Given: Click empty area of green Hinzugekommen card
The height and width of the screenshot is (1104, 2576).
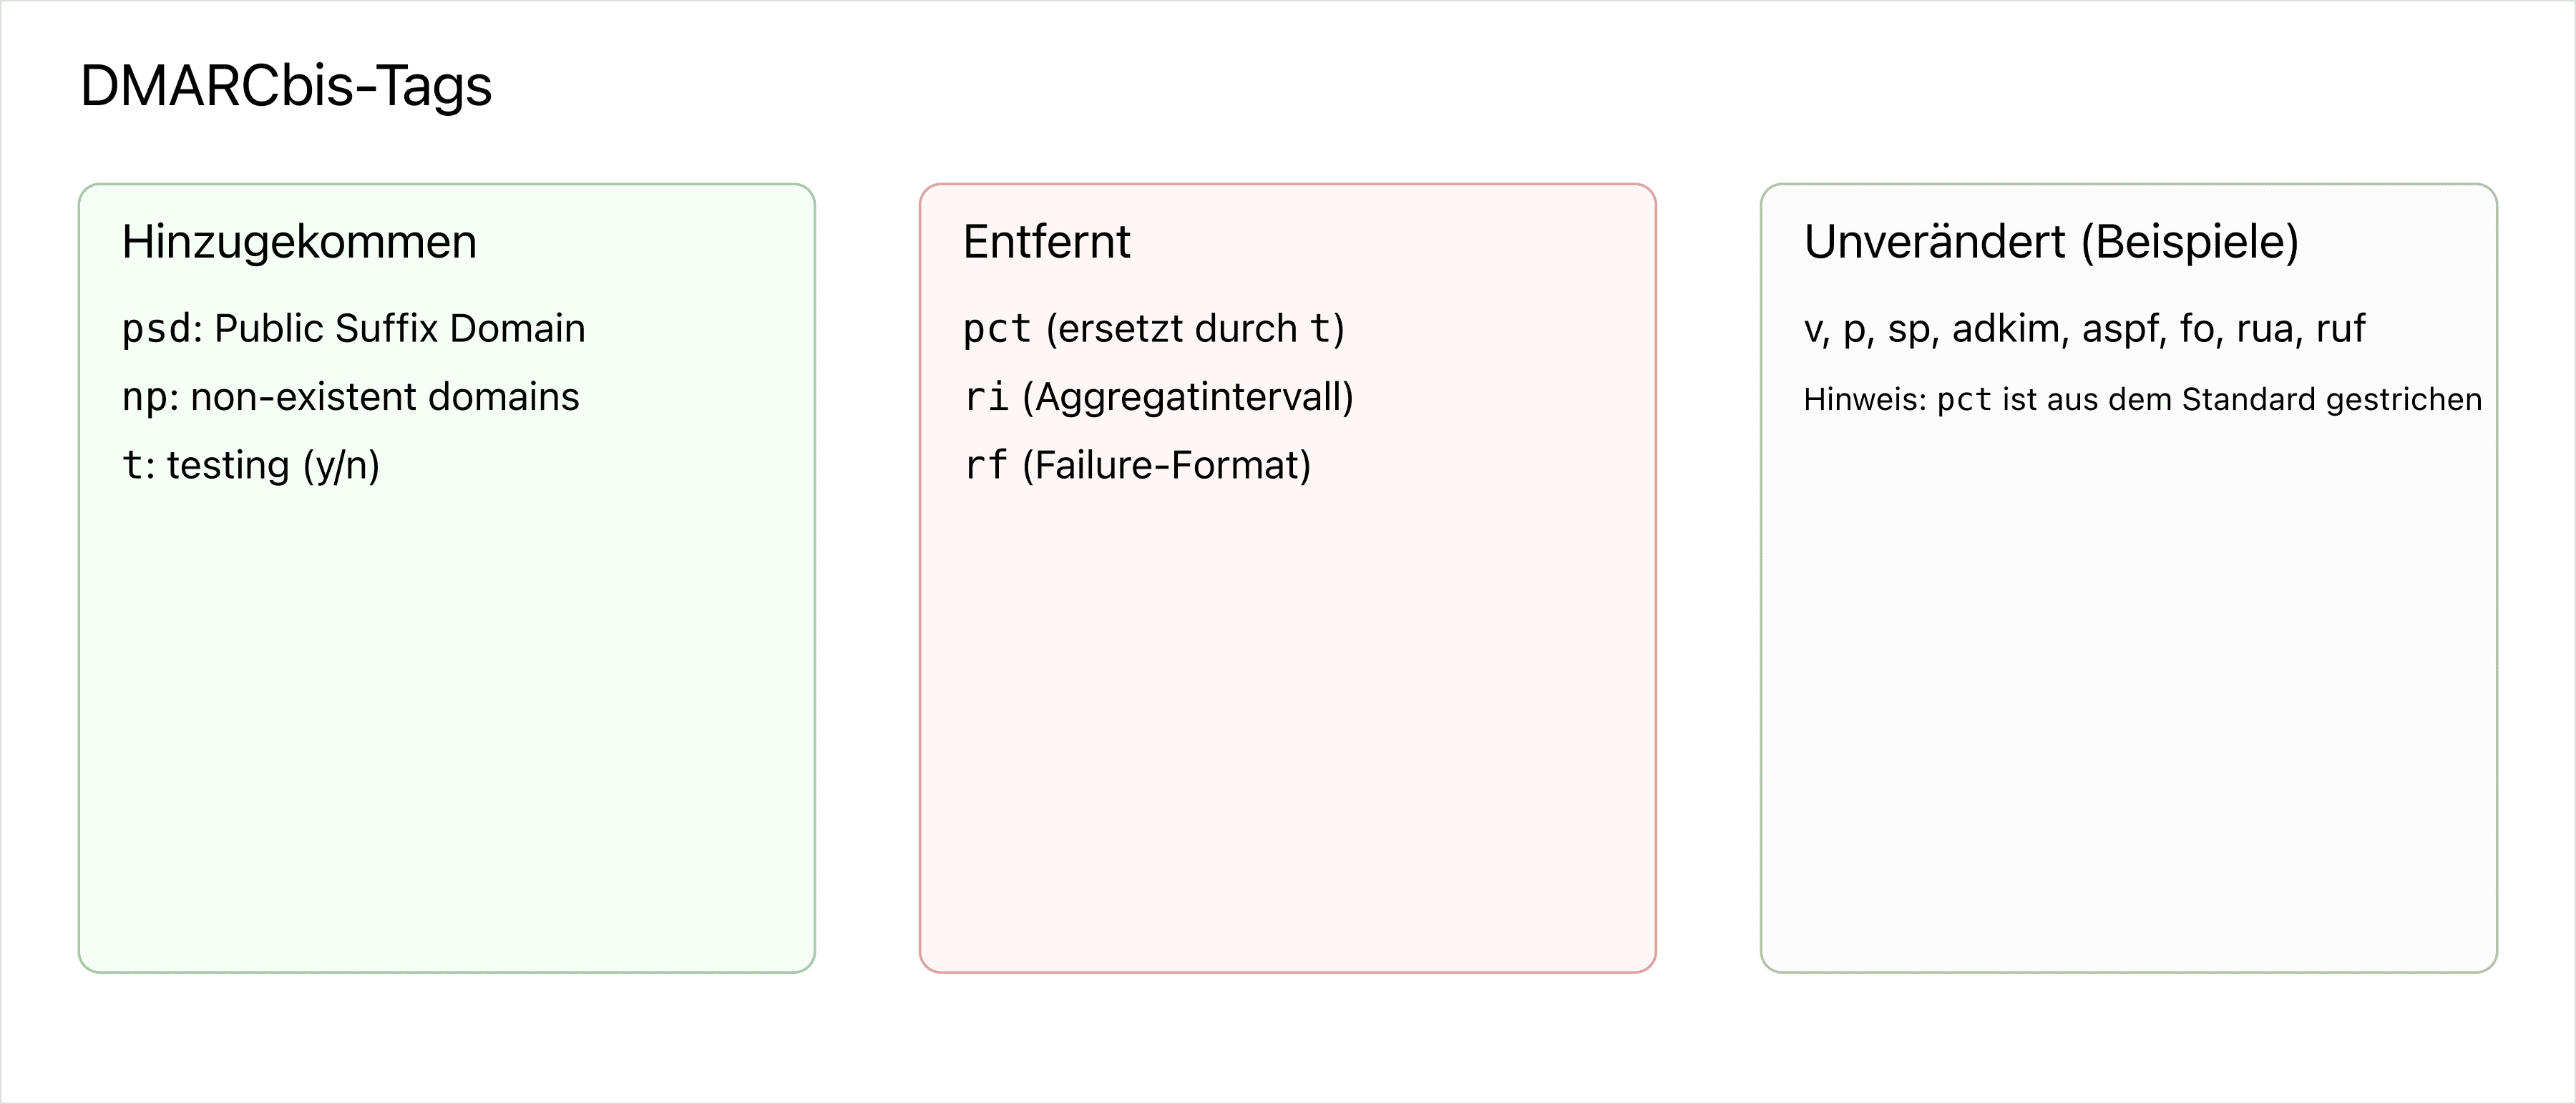Looking at the screenshot, I should point(446,720).
